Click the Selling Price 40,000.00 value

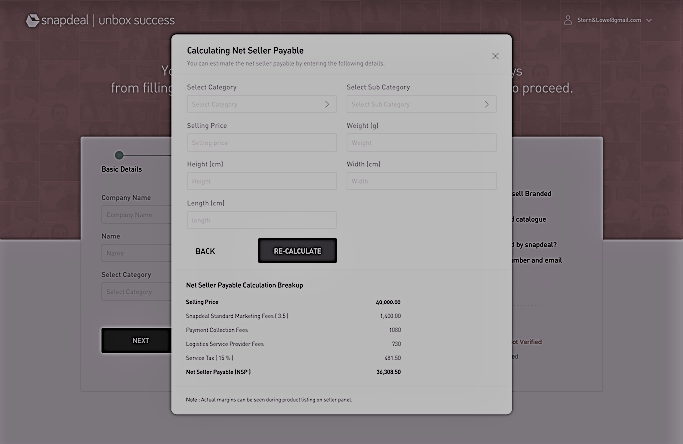[388, 302]
